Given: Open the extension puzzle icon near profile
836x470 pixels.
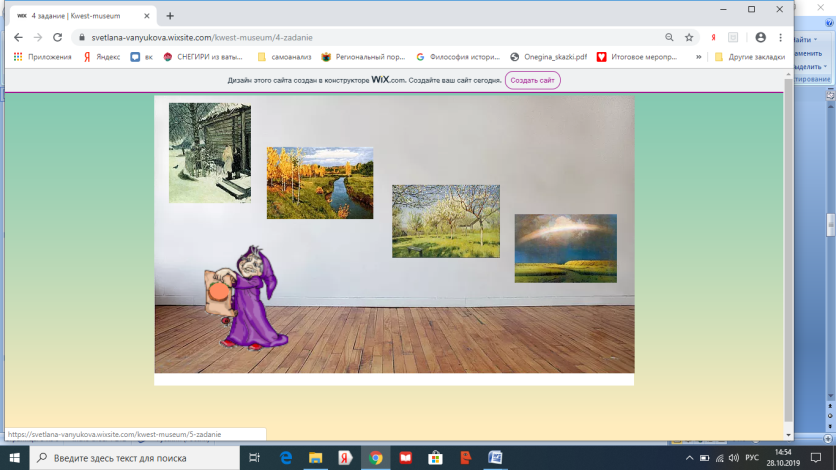Looking at the screenshot, I should pos(733,37).
